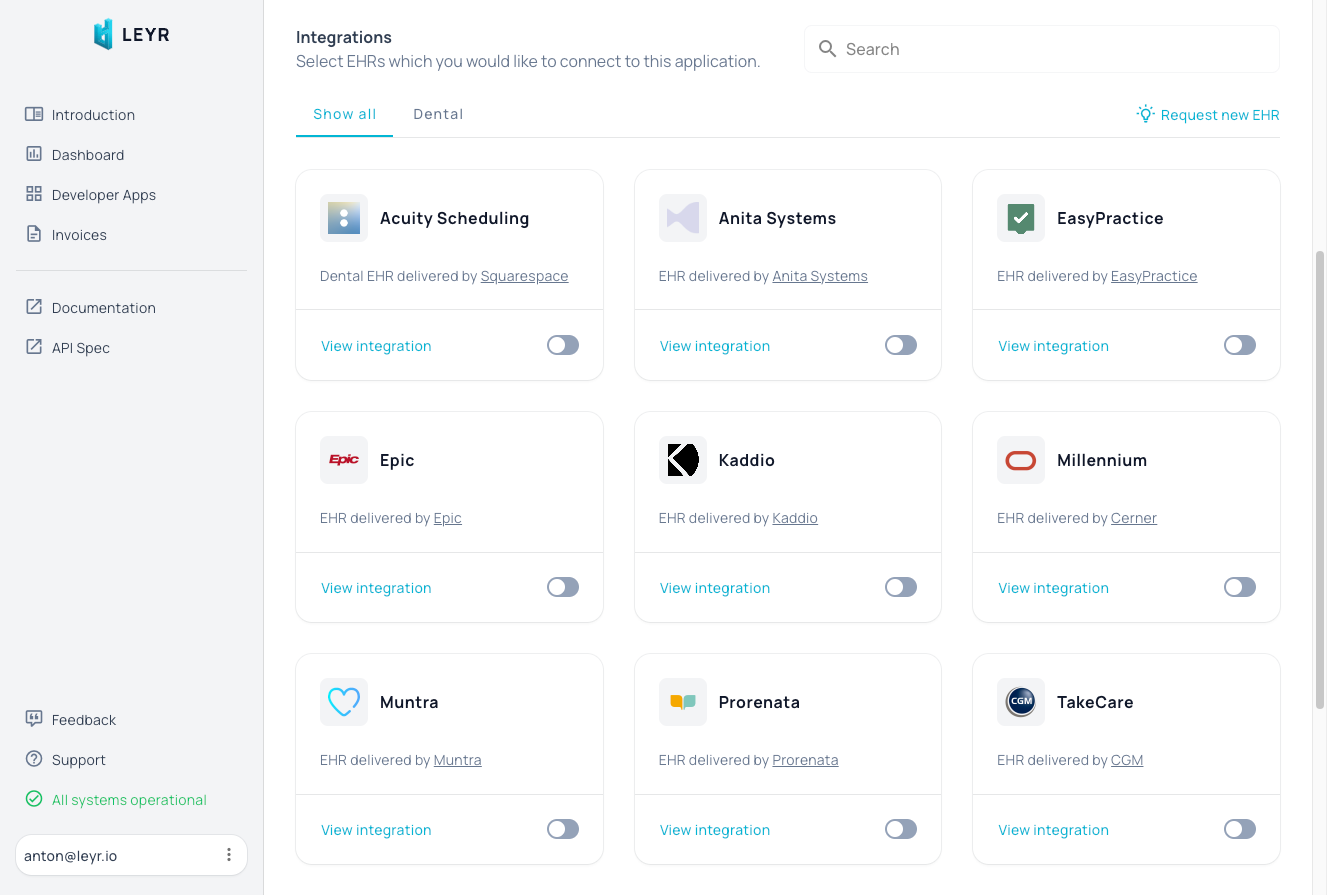This screenshot has width=1327, height=895.
Task: Click the Anita Systems logo
Action: click(x=683, y=218)
